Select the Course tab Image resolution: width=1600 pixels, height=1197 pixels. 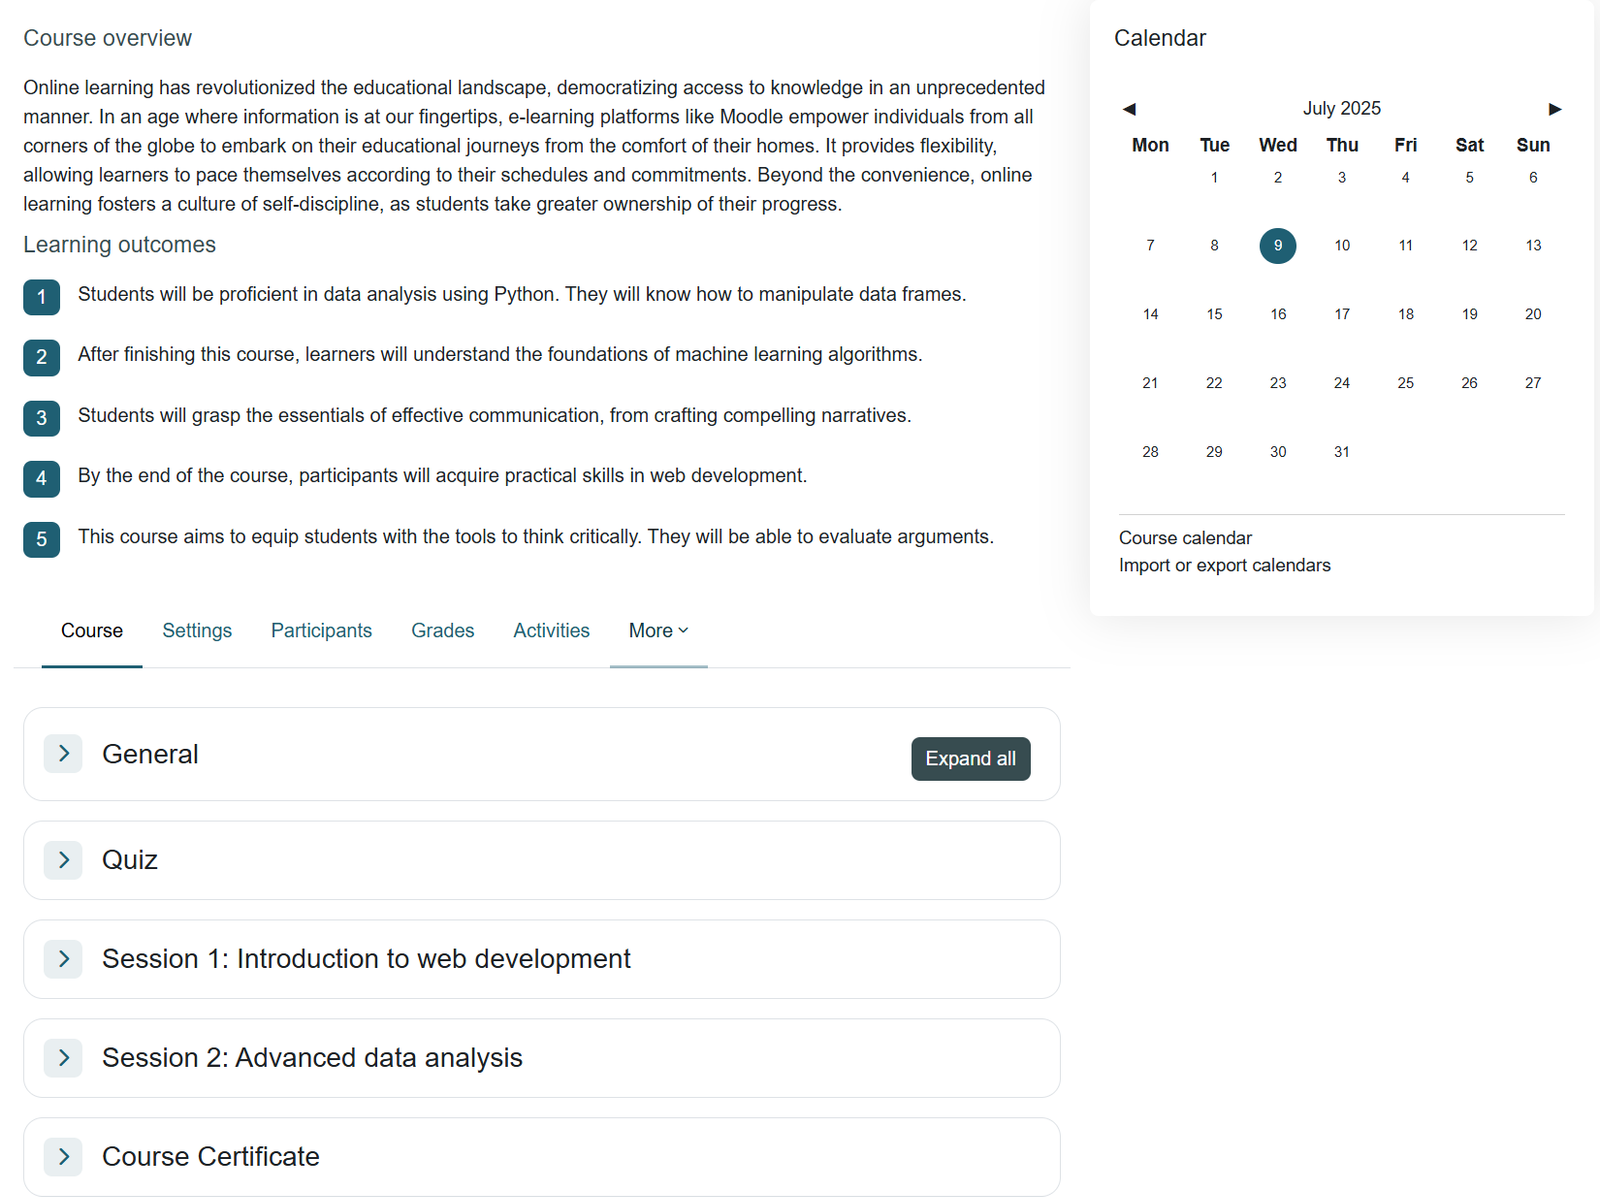coord(92,630)
